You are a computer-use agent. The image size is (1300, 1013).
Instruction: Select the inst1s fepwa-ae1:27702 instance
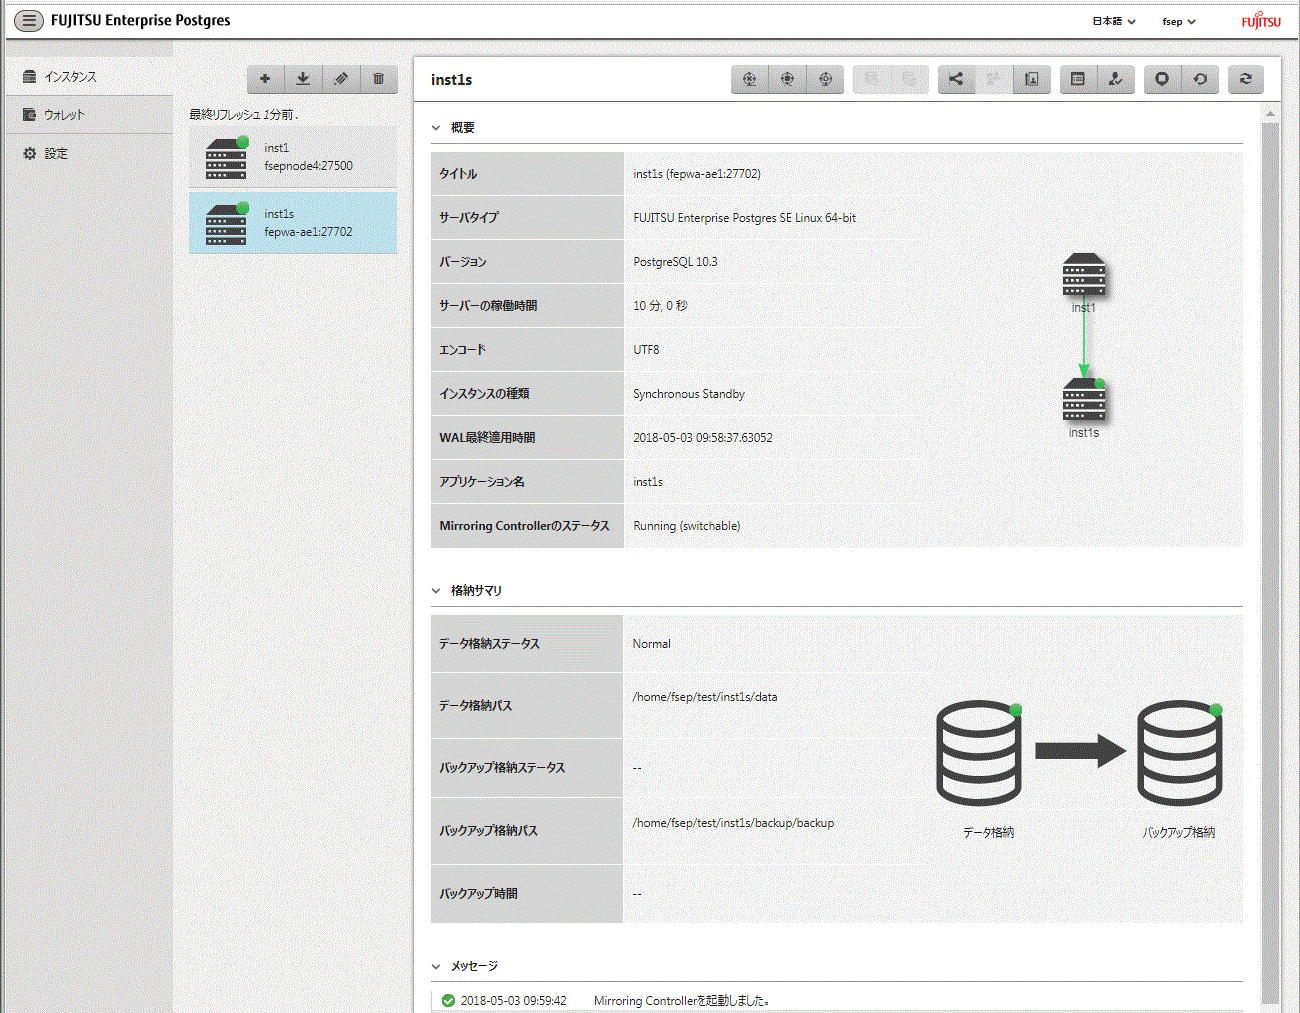coord(293,223)
